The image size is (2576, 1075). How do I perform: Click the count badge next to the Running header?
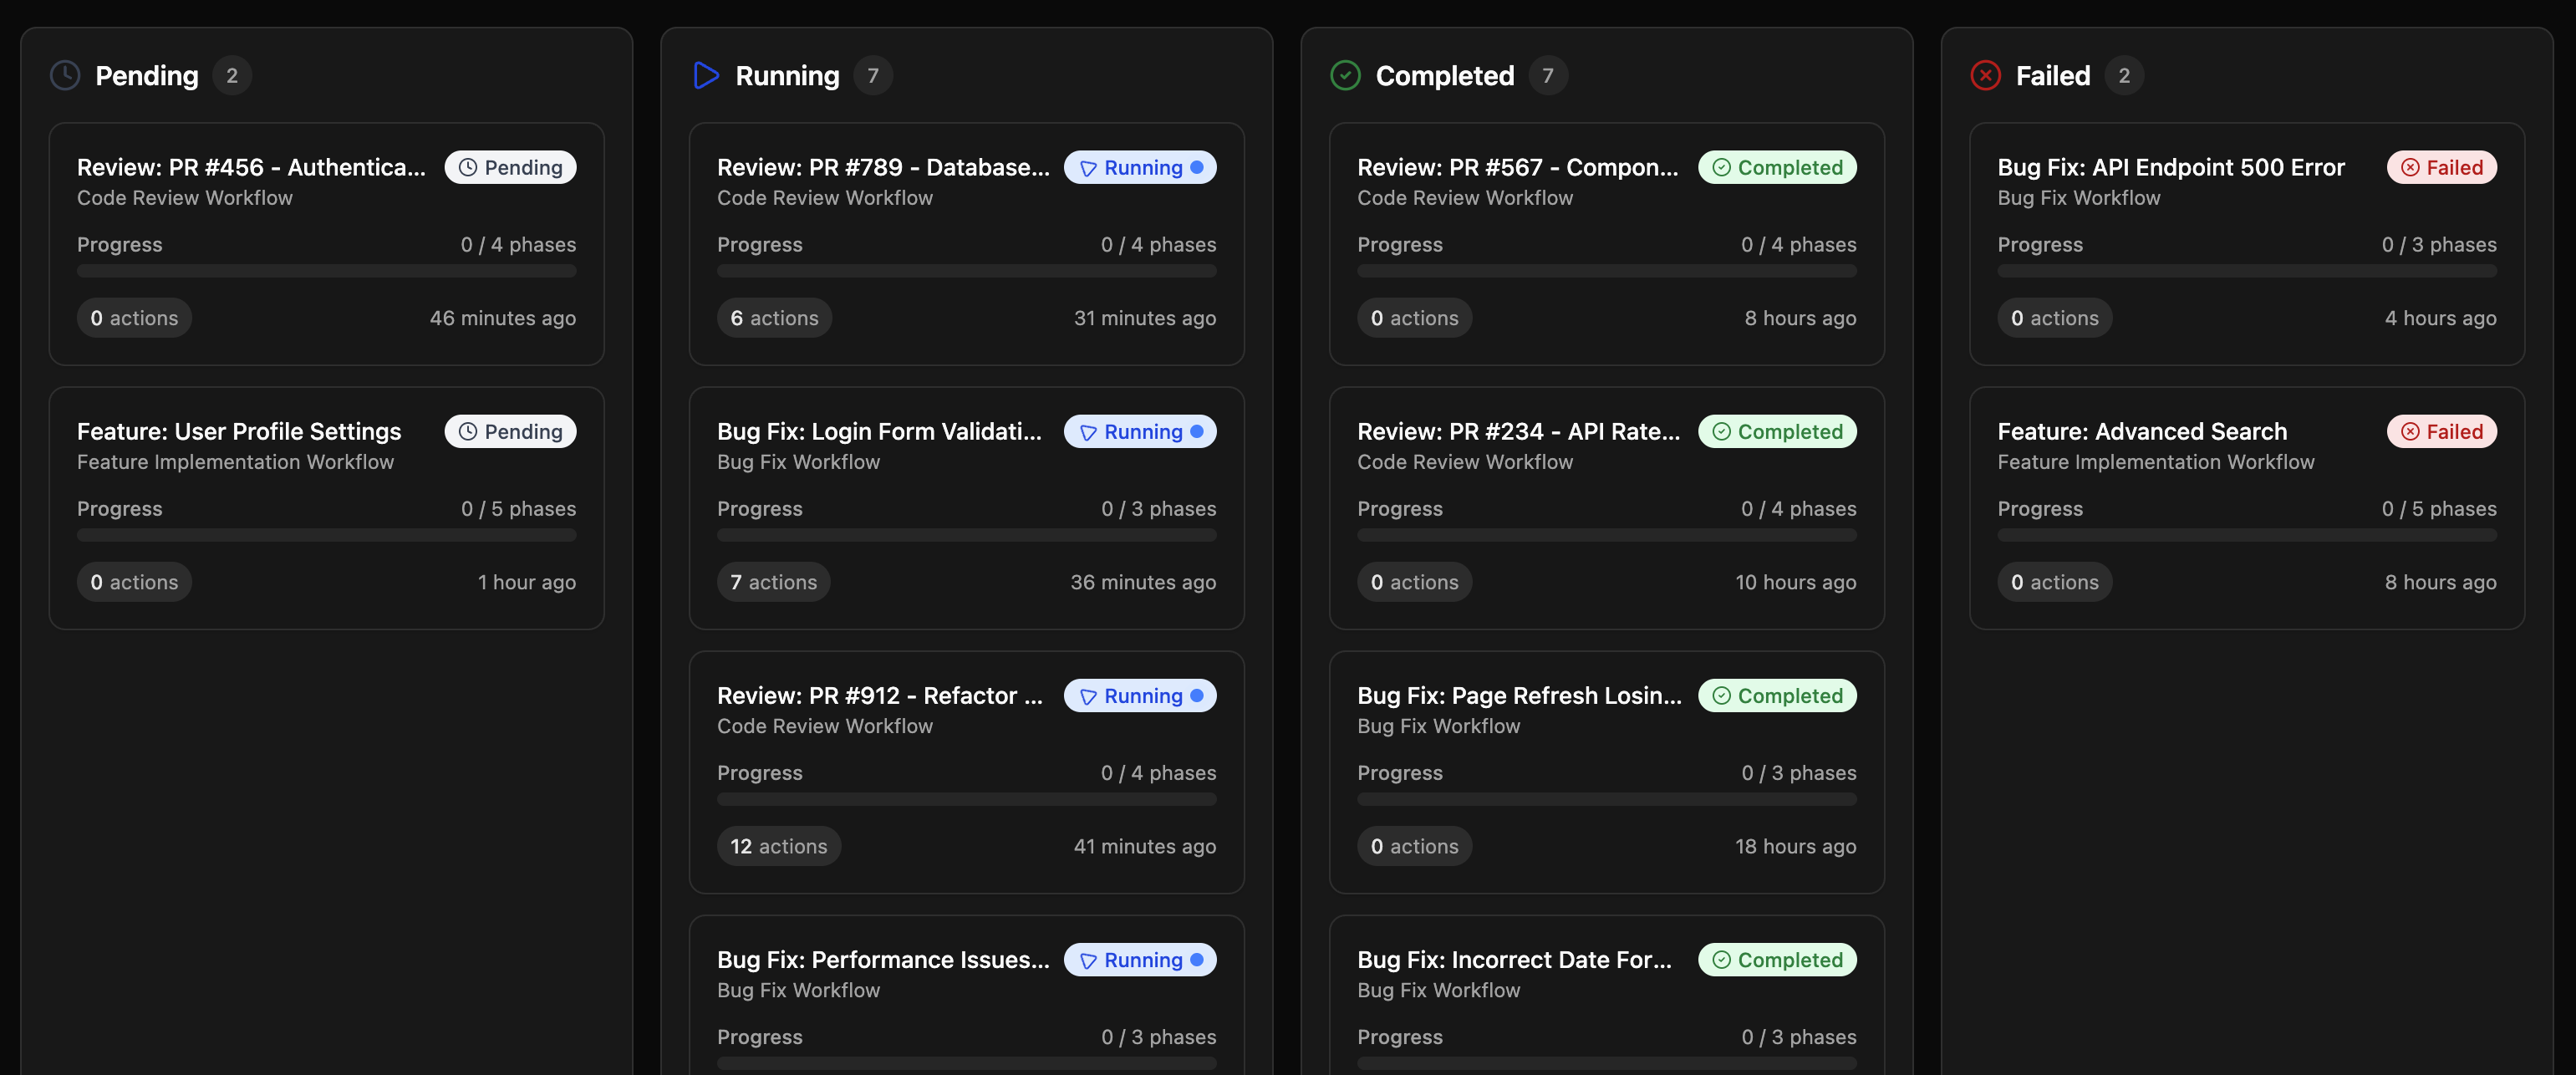(874, 74)
